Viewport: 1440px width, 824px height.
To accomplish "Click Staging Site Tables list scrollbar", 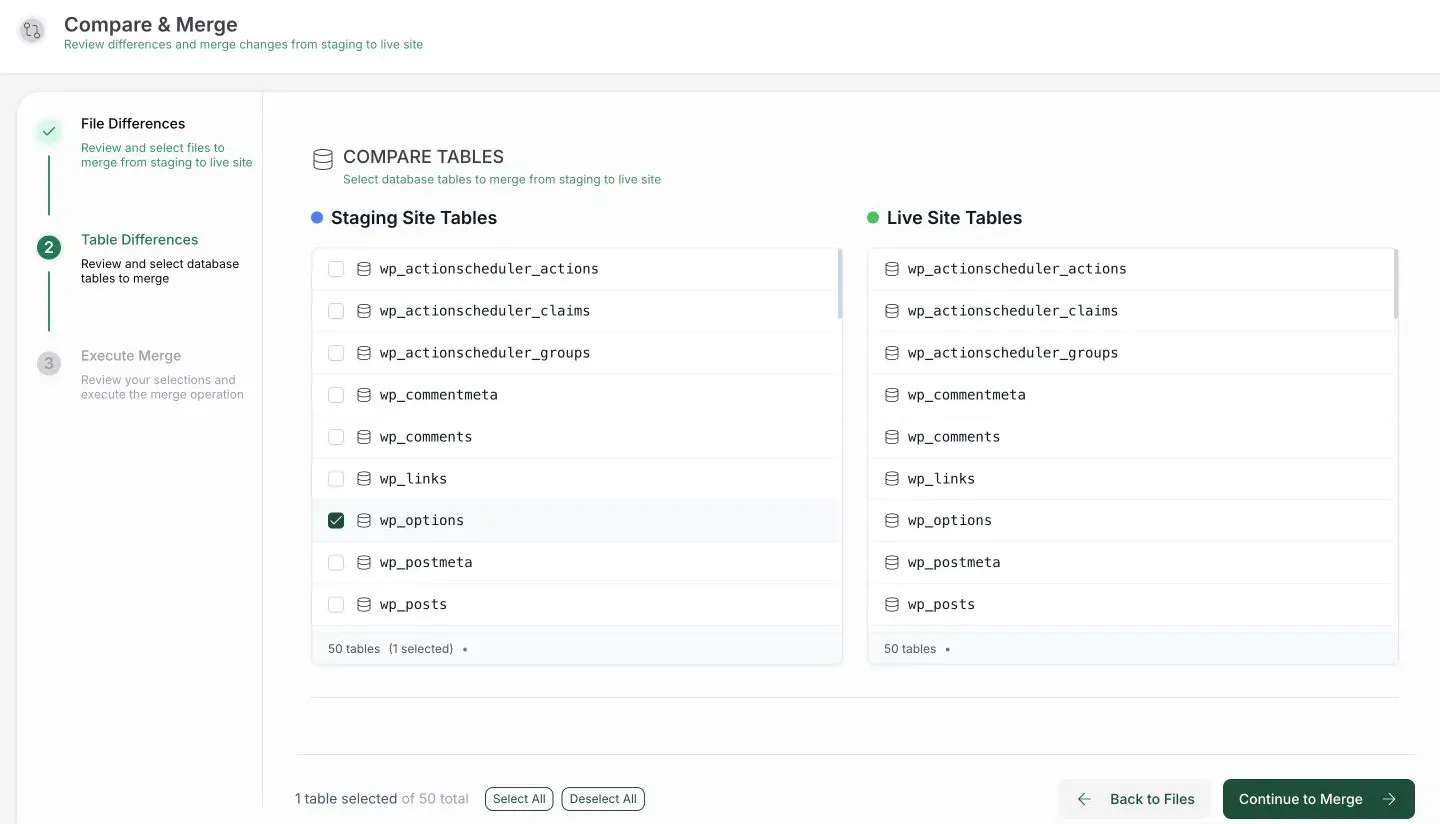I will (839, 285).
